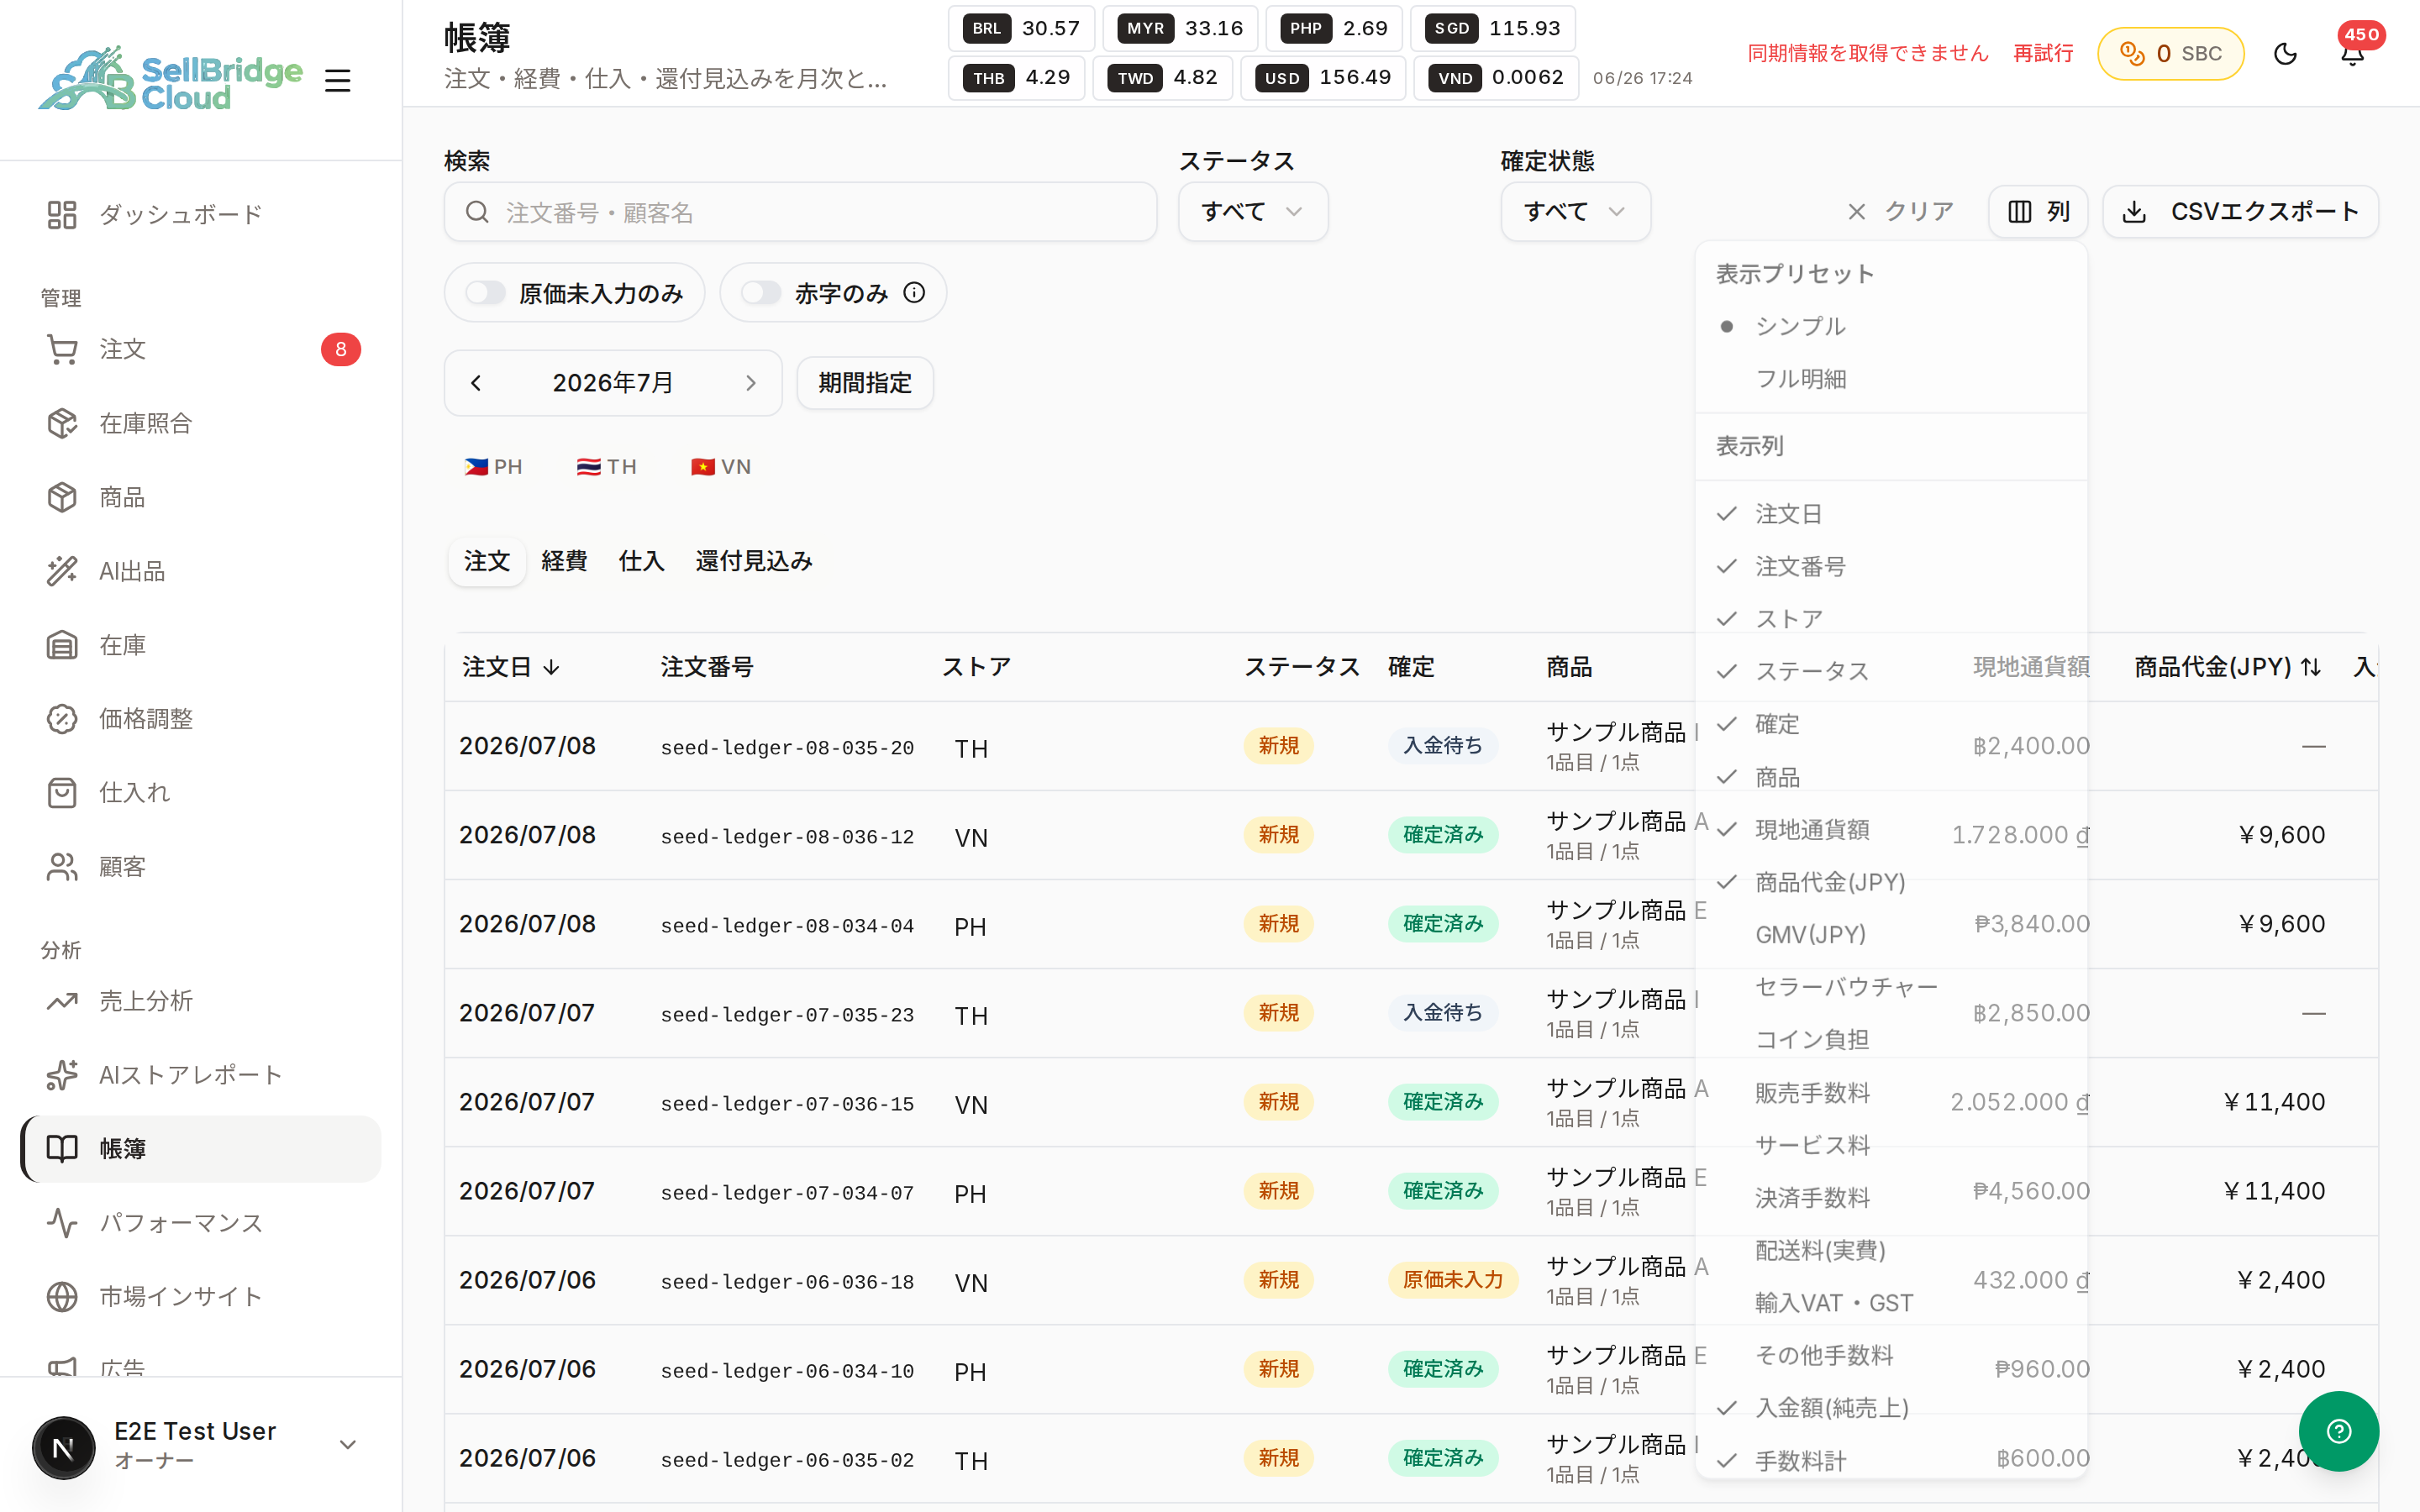2420x1512 pixels.
Task: Enable GMV(JPY) column
Action: (1891, 934)
